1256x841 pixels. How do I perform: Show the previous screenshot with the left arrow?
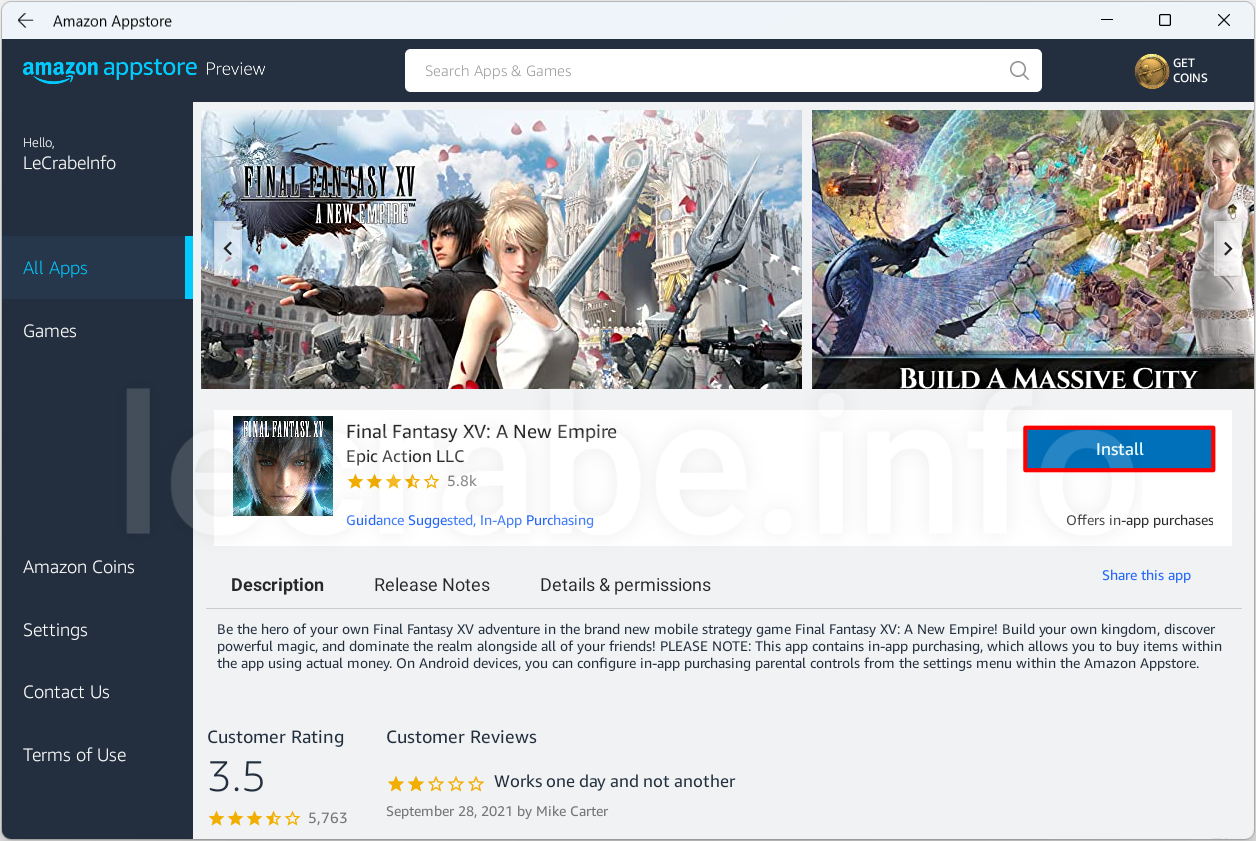(228, 248)
